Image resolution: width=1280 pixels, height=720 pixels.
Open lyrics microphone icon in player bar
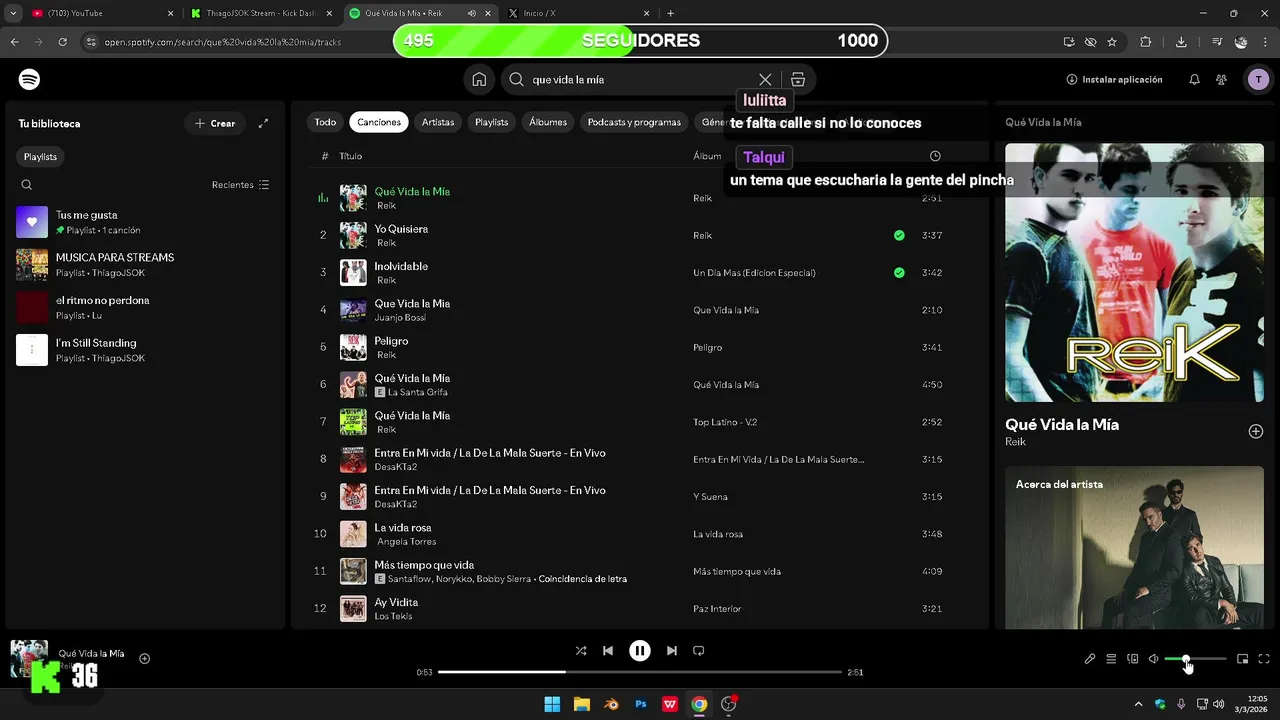(1090, 659)
